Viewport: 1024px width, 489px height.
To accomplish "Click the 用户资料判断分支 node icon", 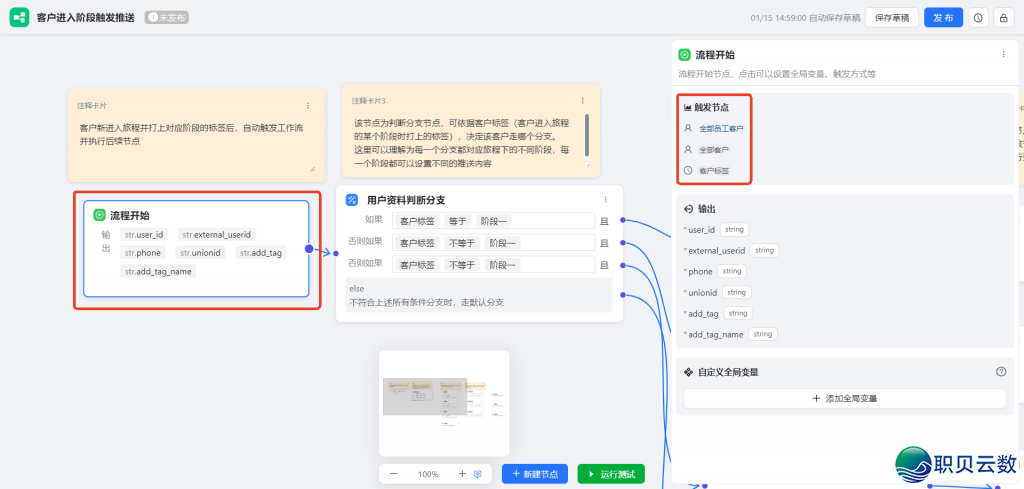I will click(352, 200).
